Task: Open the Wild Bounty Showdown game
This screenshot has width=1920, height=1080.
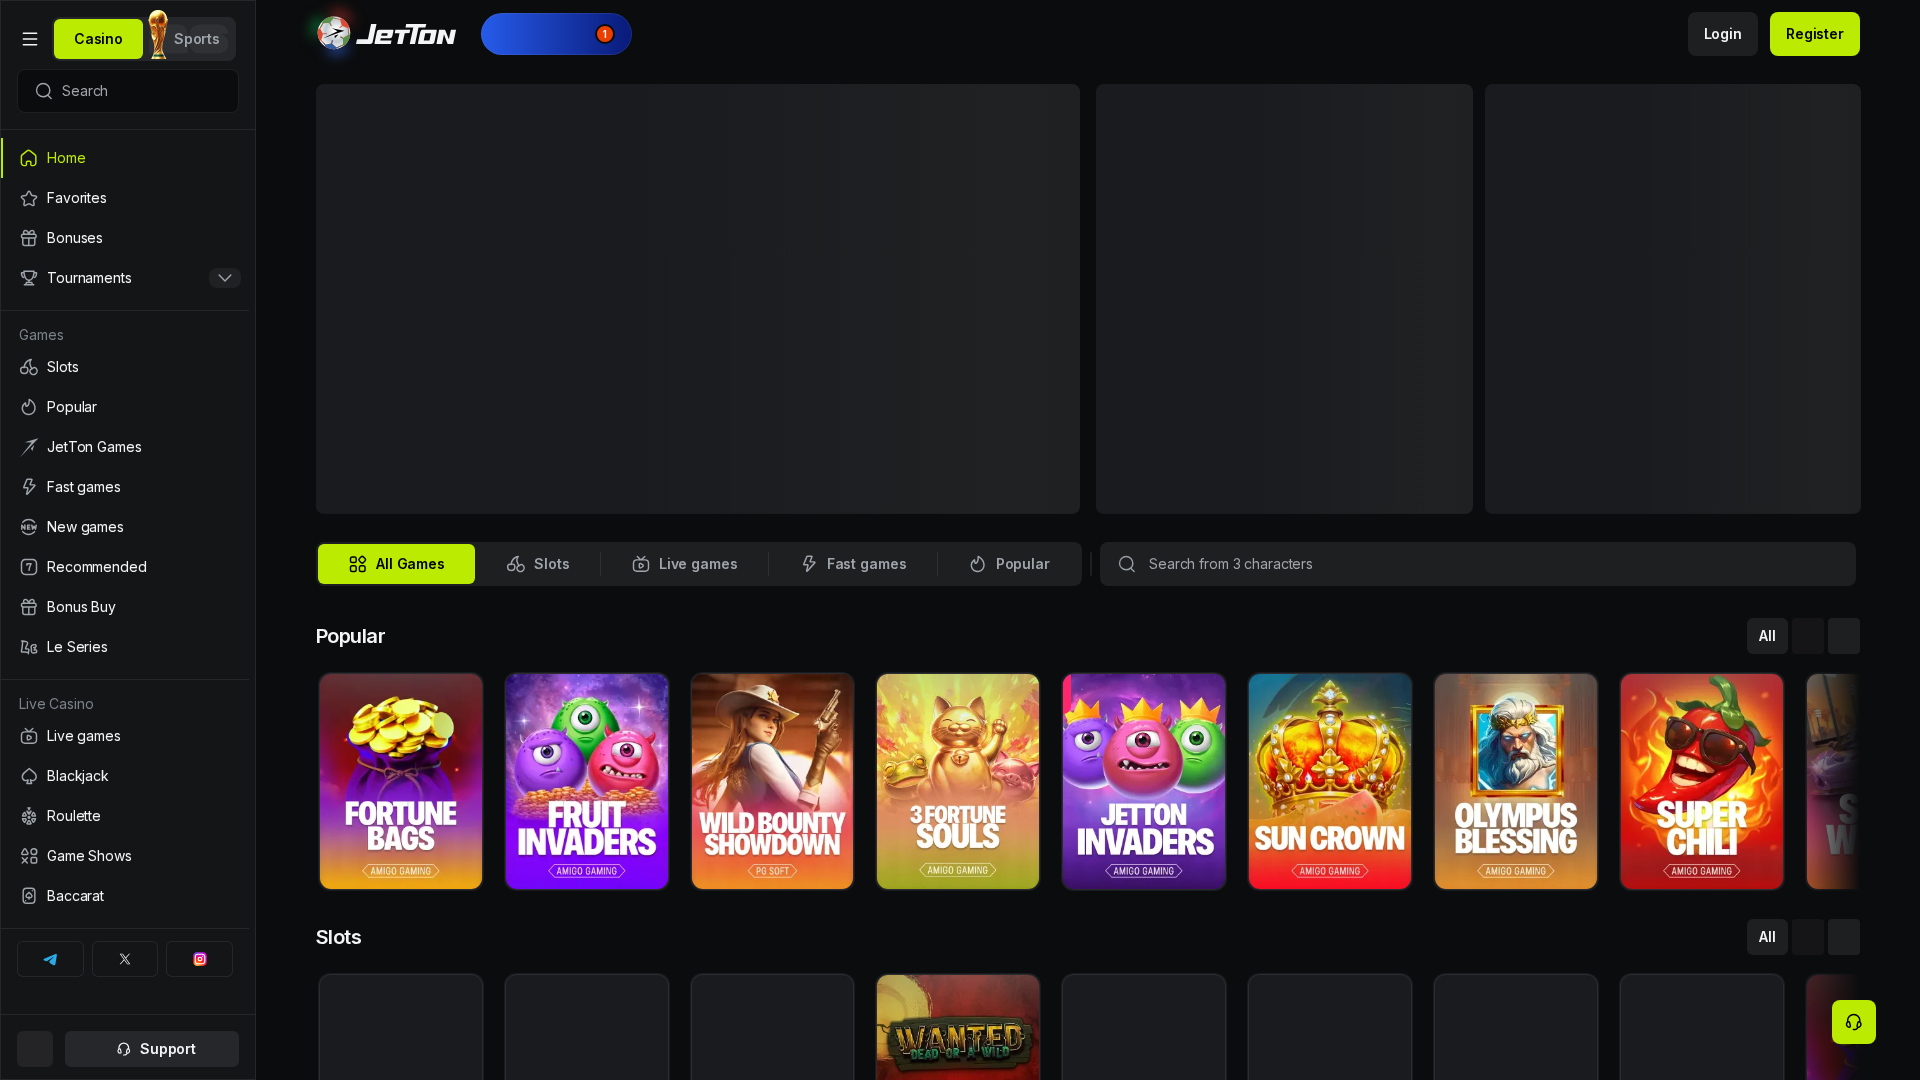Action: click(x=772, y=781)
